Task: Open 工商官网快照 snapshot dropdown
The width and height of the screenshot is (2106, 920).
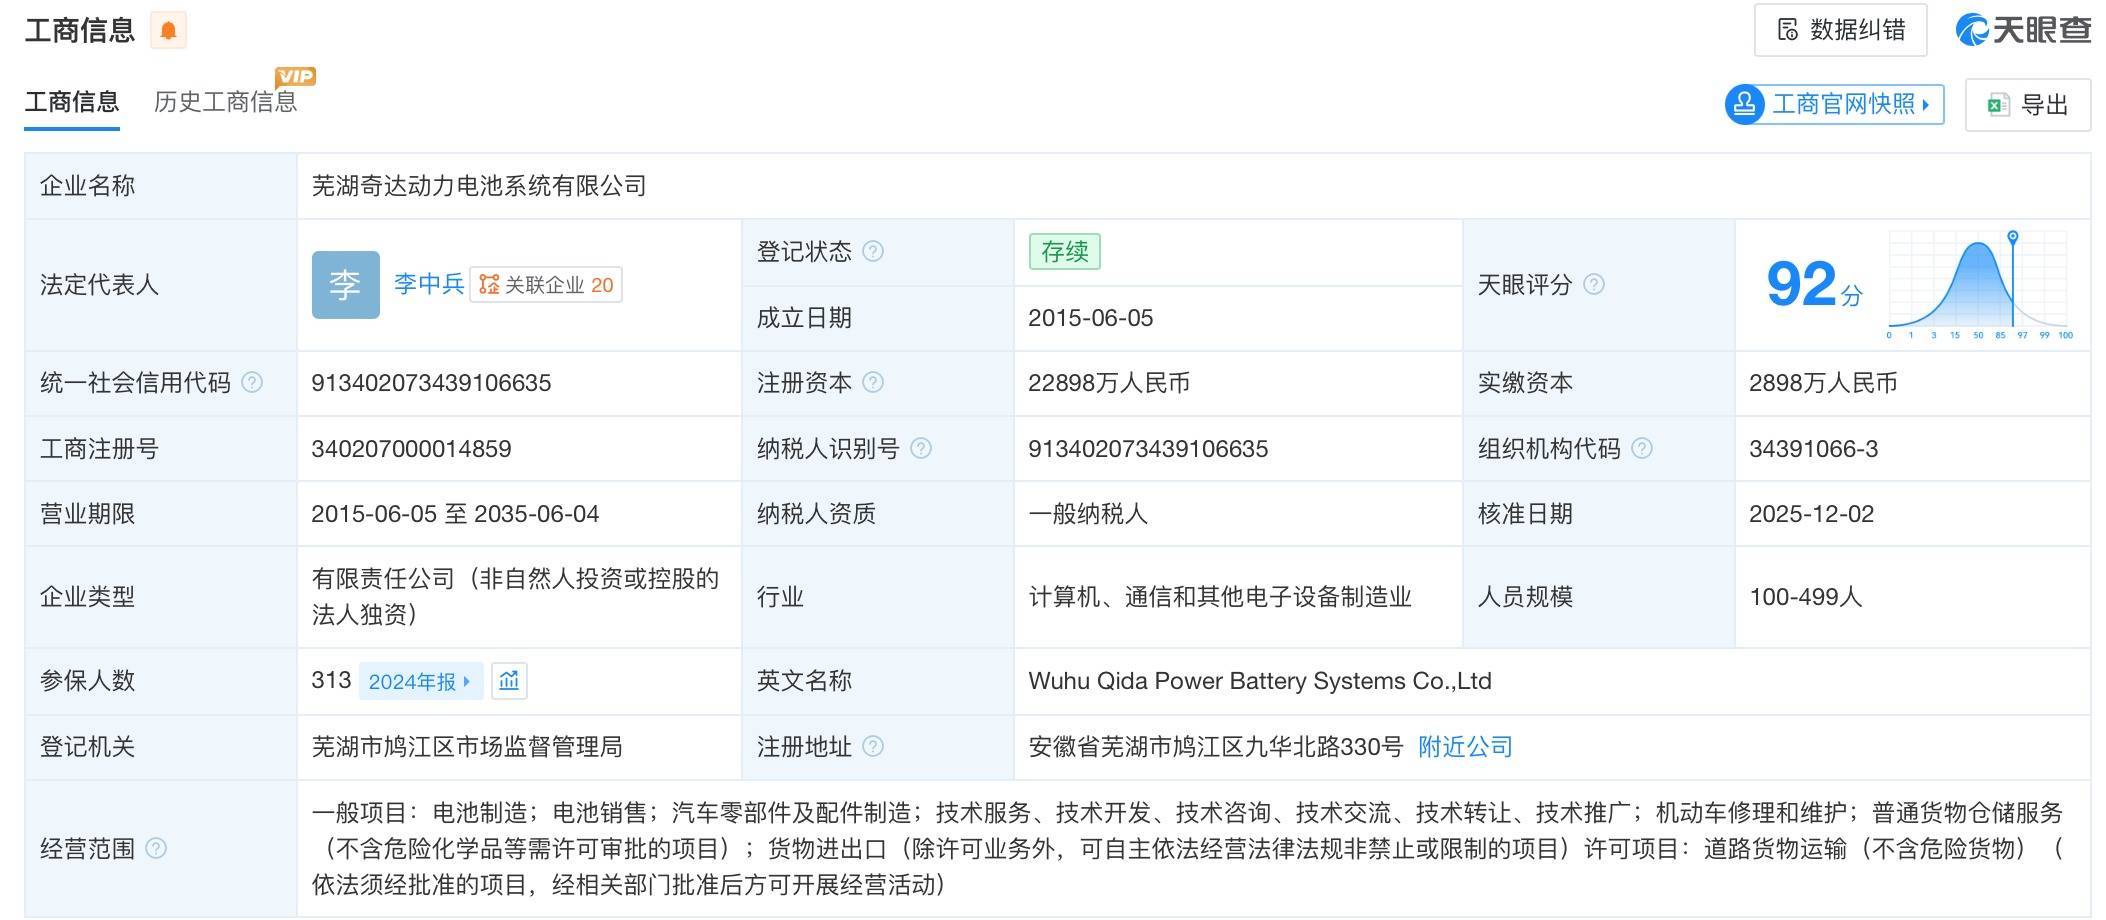Action: (x=1834, y=105)
